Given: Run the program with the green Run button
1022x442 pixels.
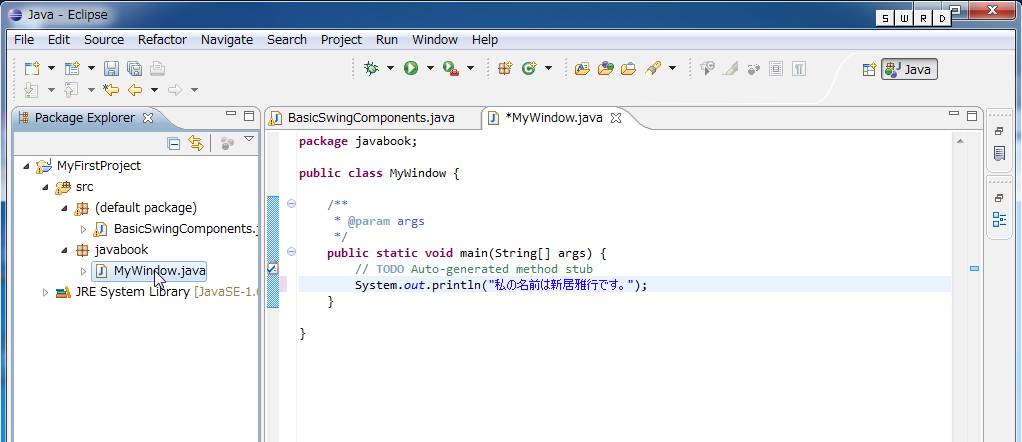Looking at the screenshot, I should [410, 69].
